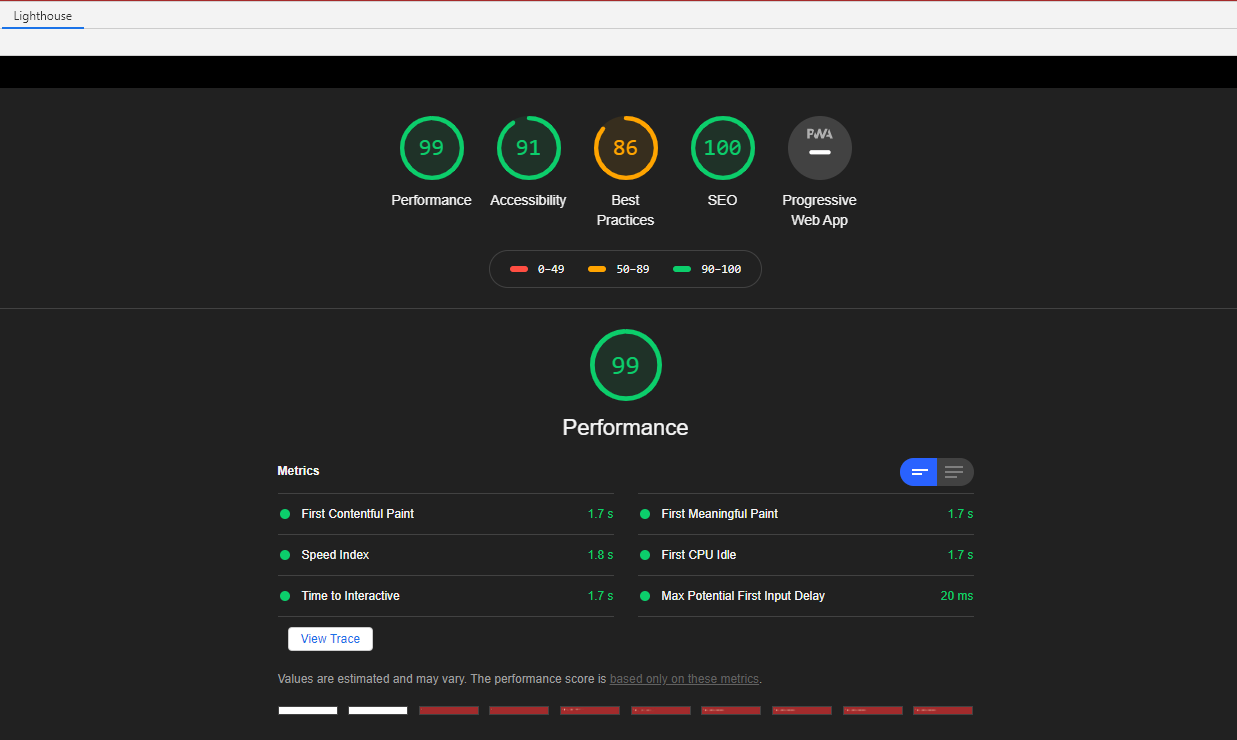Open the 'based only on these metrics' link
Screen dimensions: 1237x740
[x=685, y=679]
